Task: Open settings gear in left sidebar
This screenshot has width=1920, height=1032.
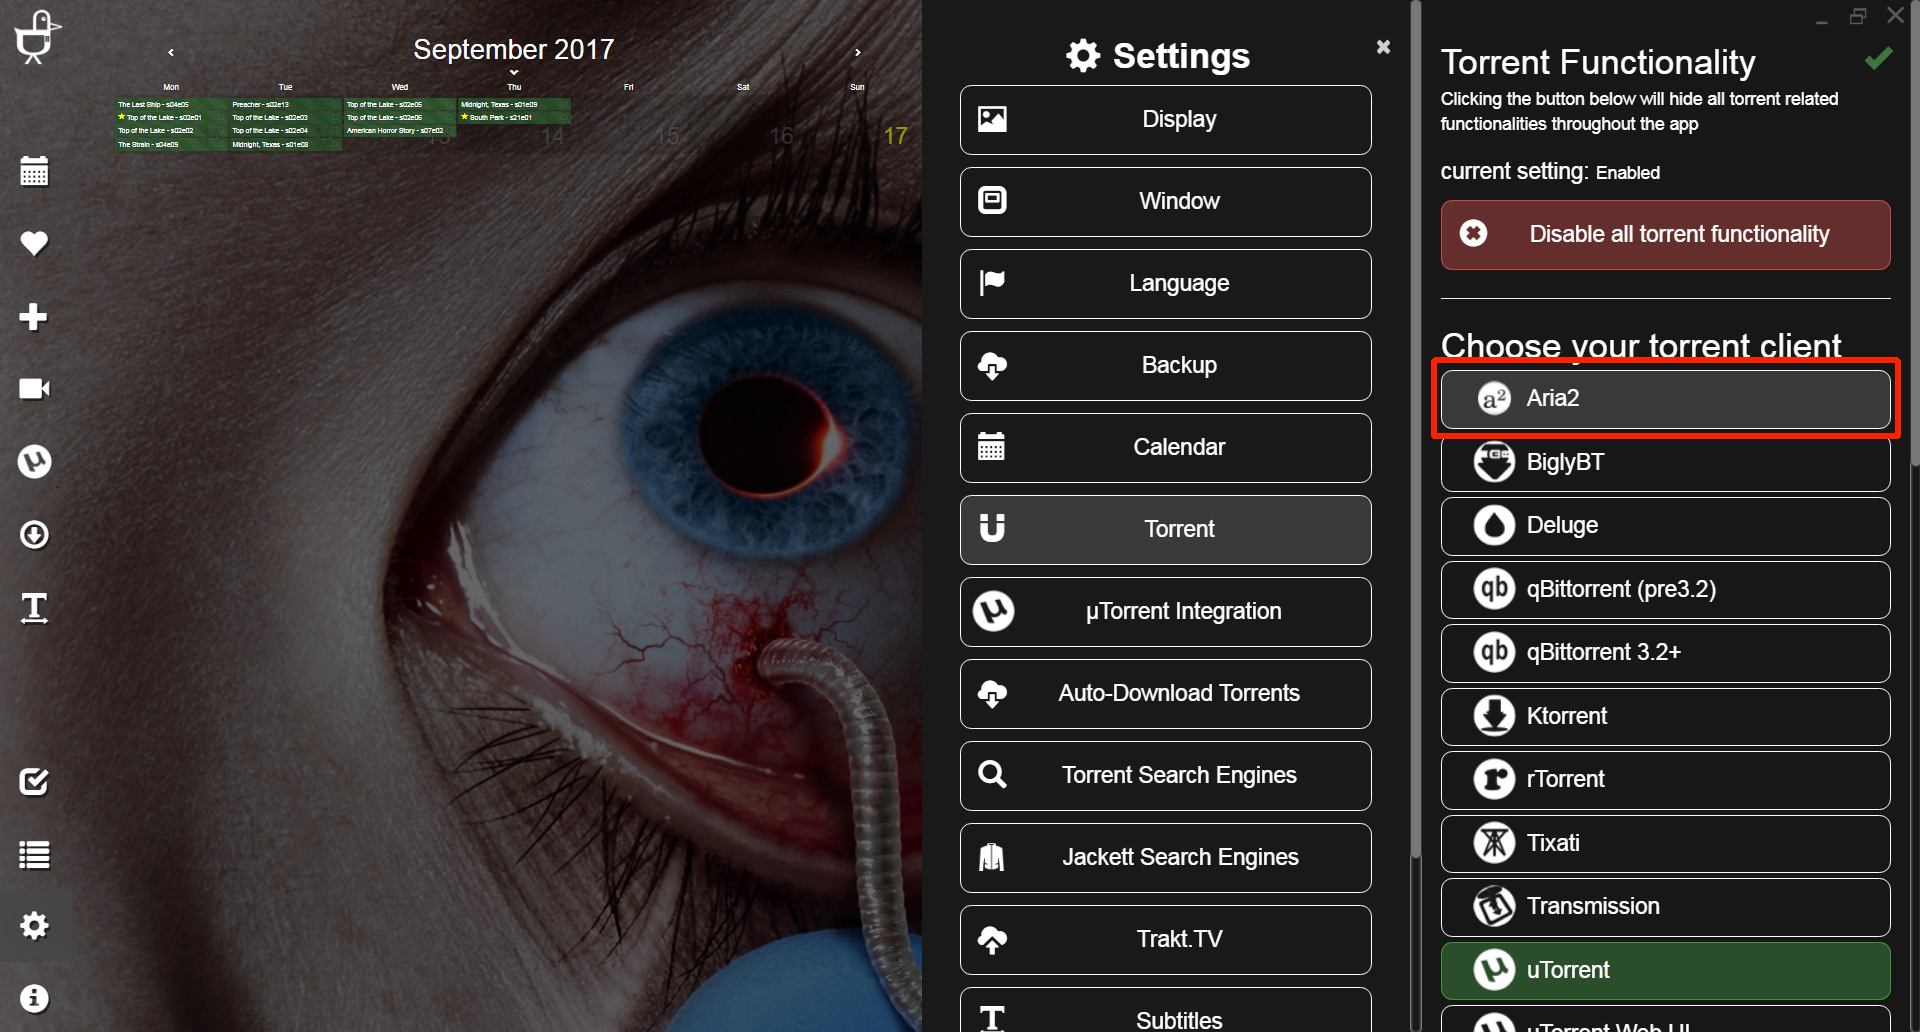Action: 34,926
